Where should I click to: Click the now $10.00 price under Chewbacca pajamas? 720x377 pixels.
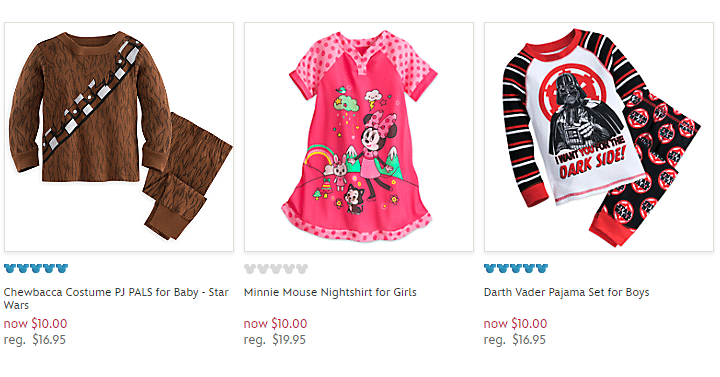35,324
